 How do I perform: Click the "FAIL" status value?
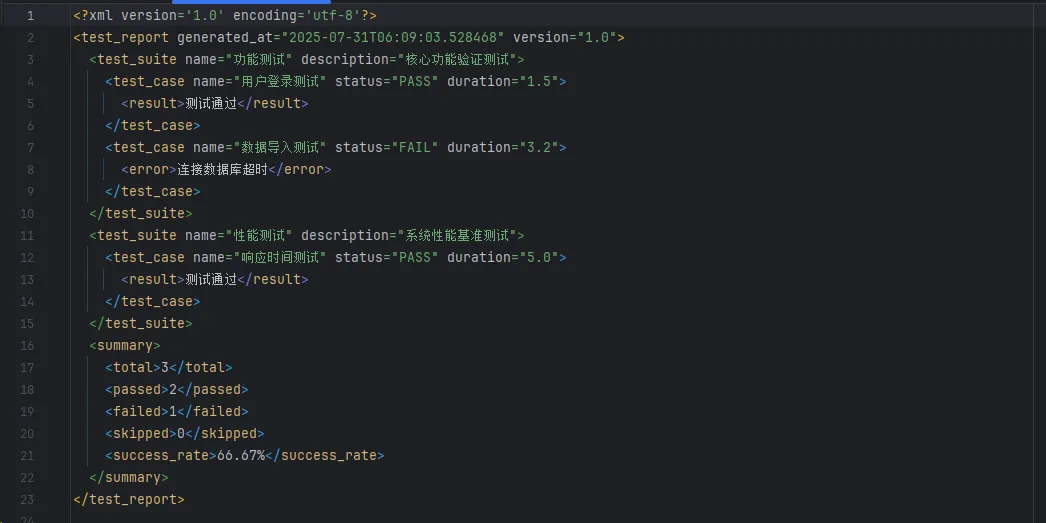(x=414, y=148)
